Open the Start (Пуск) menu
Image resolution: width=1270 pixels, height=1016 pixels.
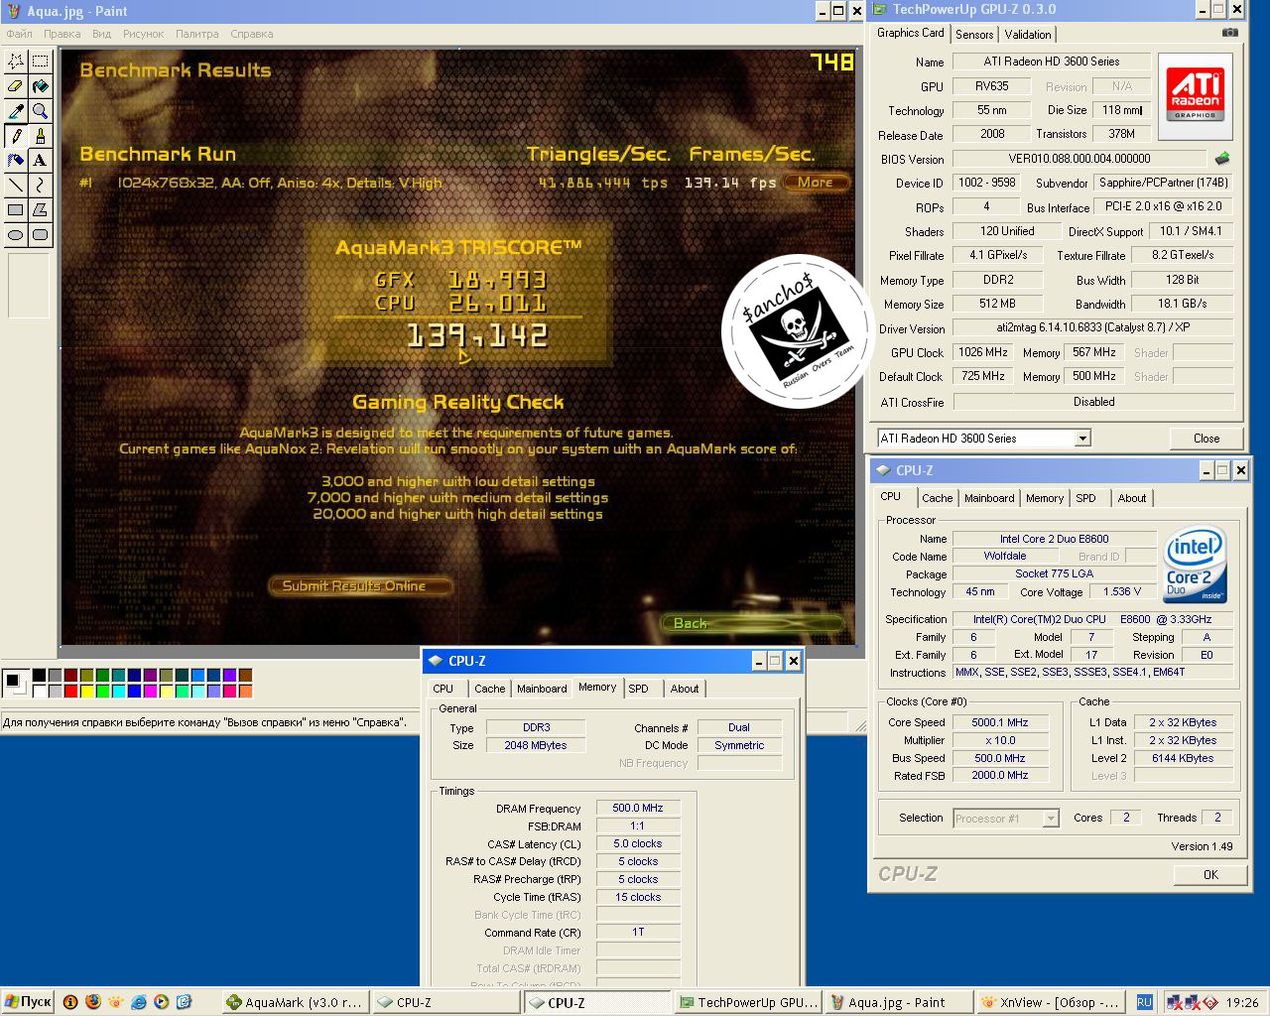[28, 1002]
